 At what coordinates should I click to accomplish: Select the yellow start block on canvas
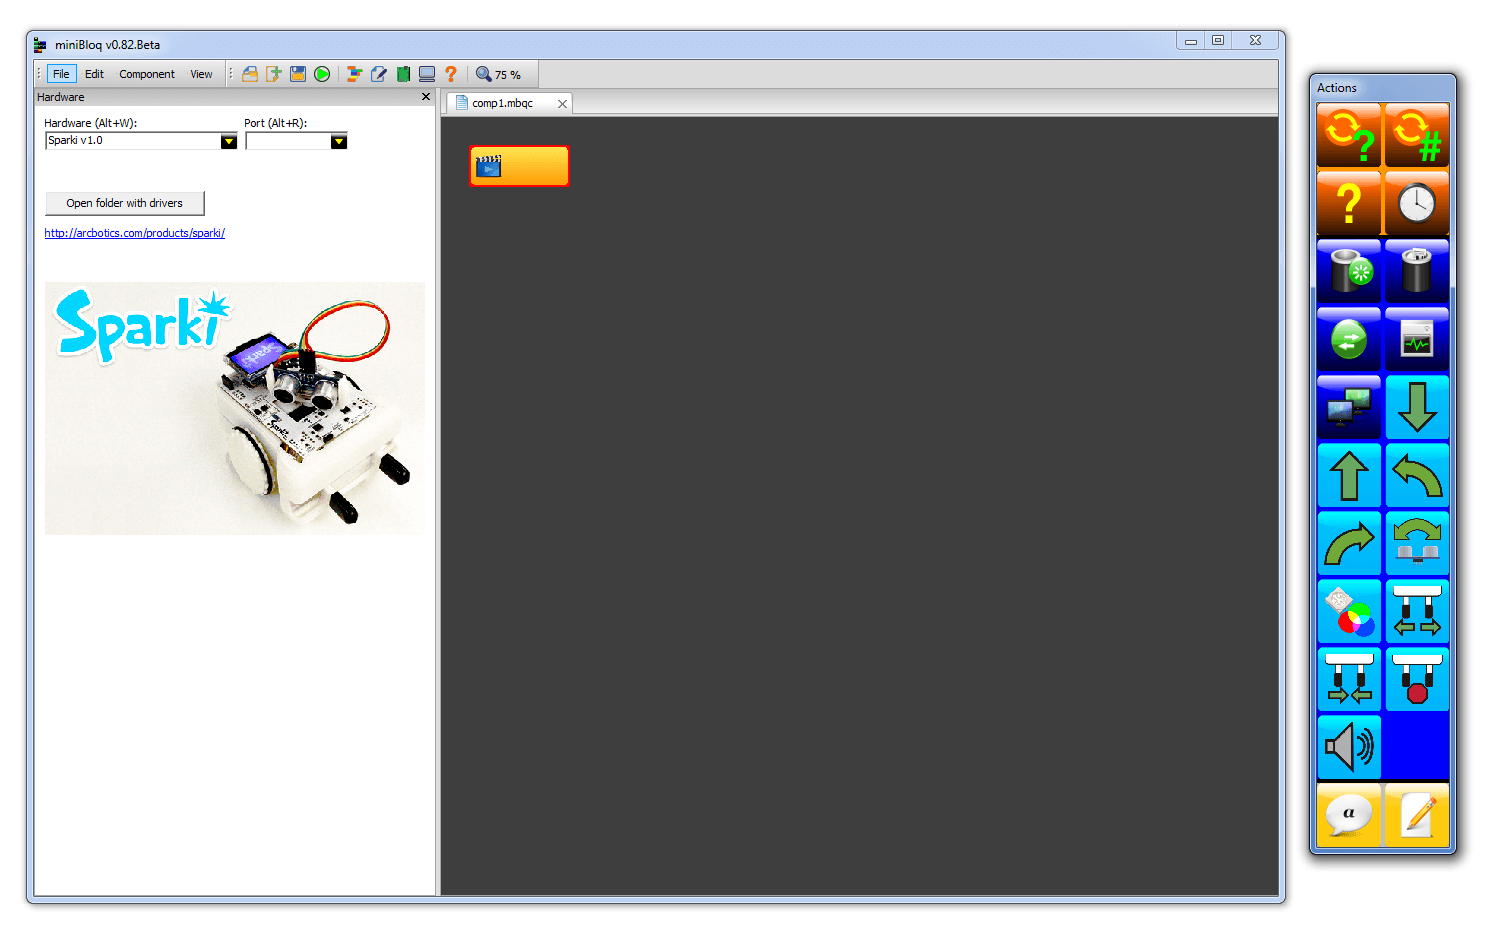[x=519, y=166]
